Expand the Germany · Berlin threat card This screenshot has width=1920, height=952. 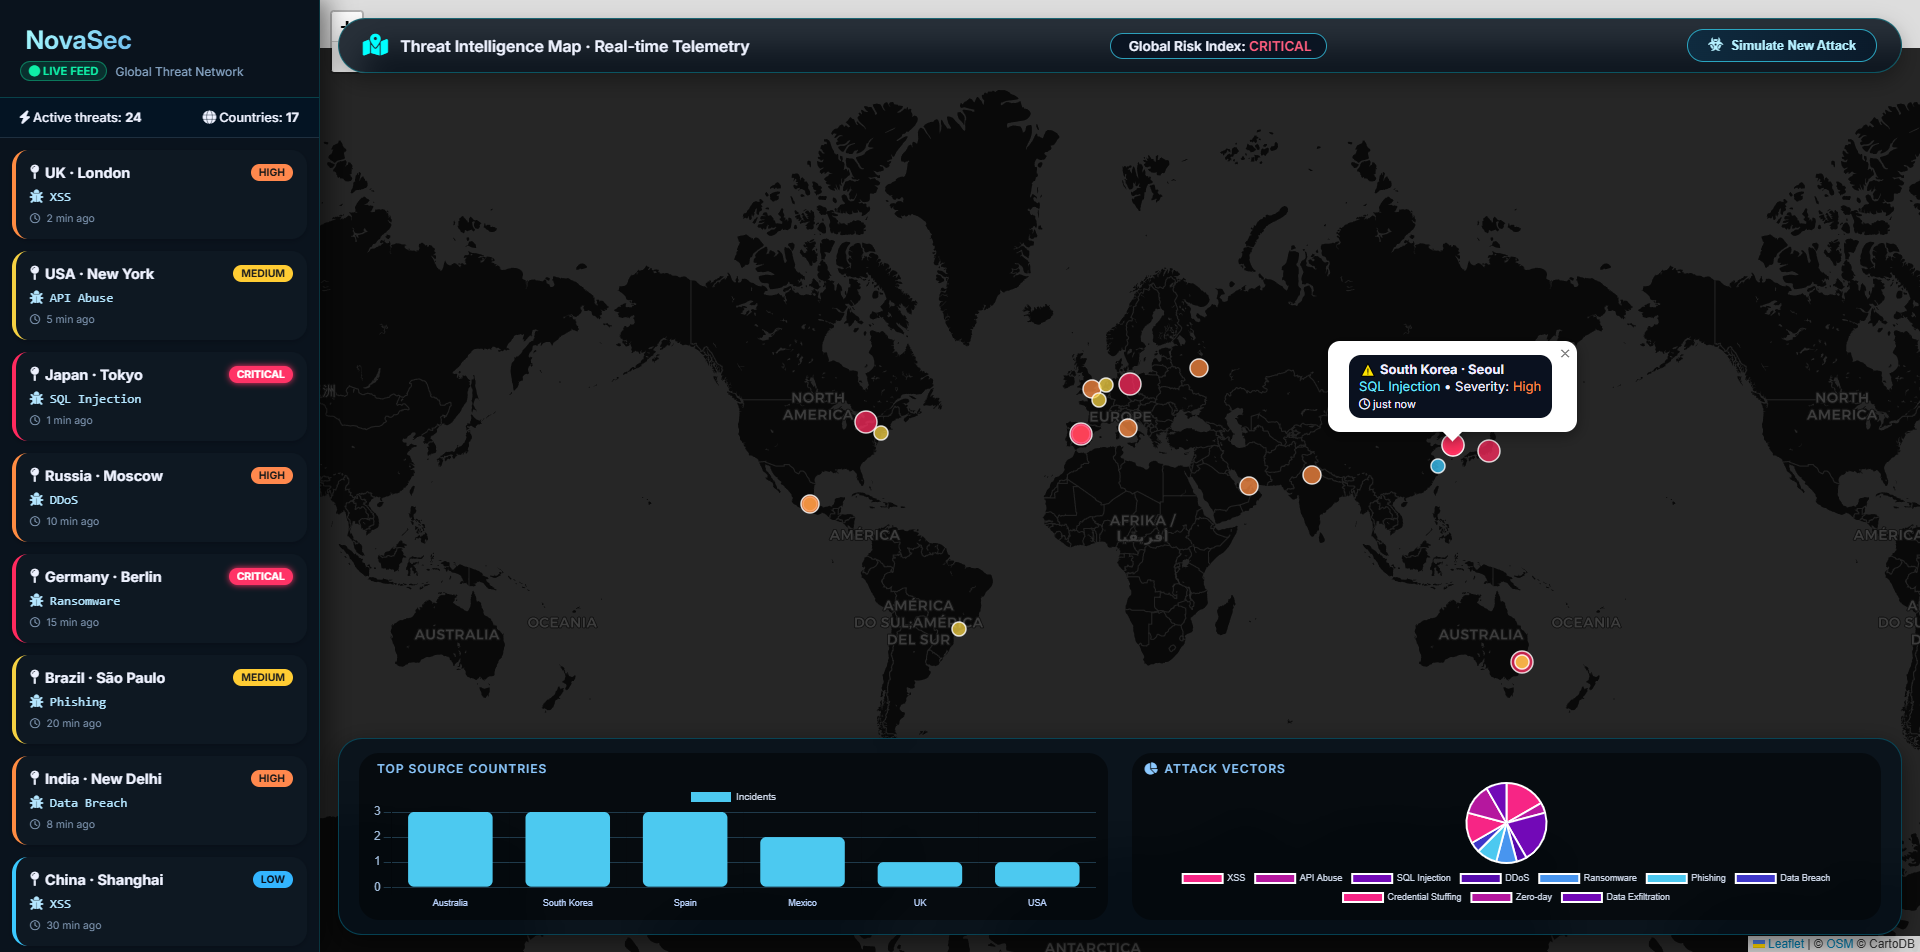(158, 597)
